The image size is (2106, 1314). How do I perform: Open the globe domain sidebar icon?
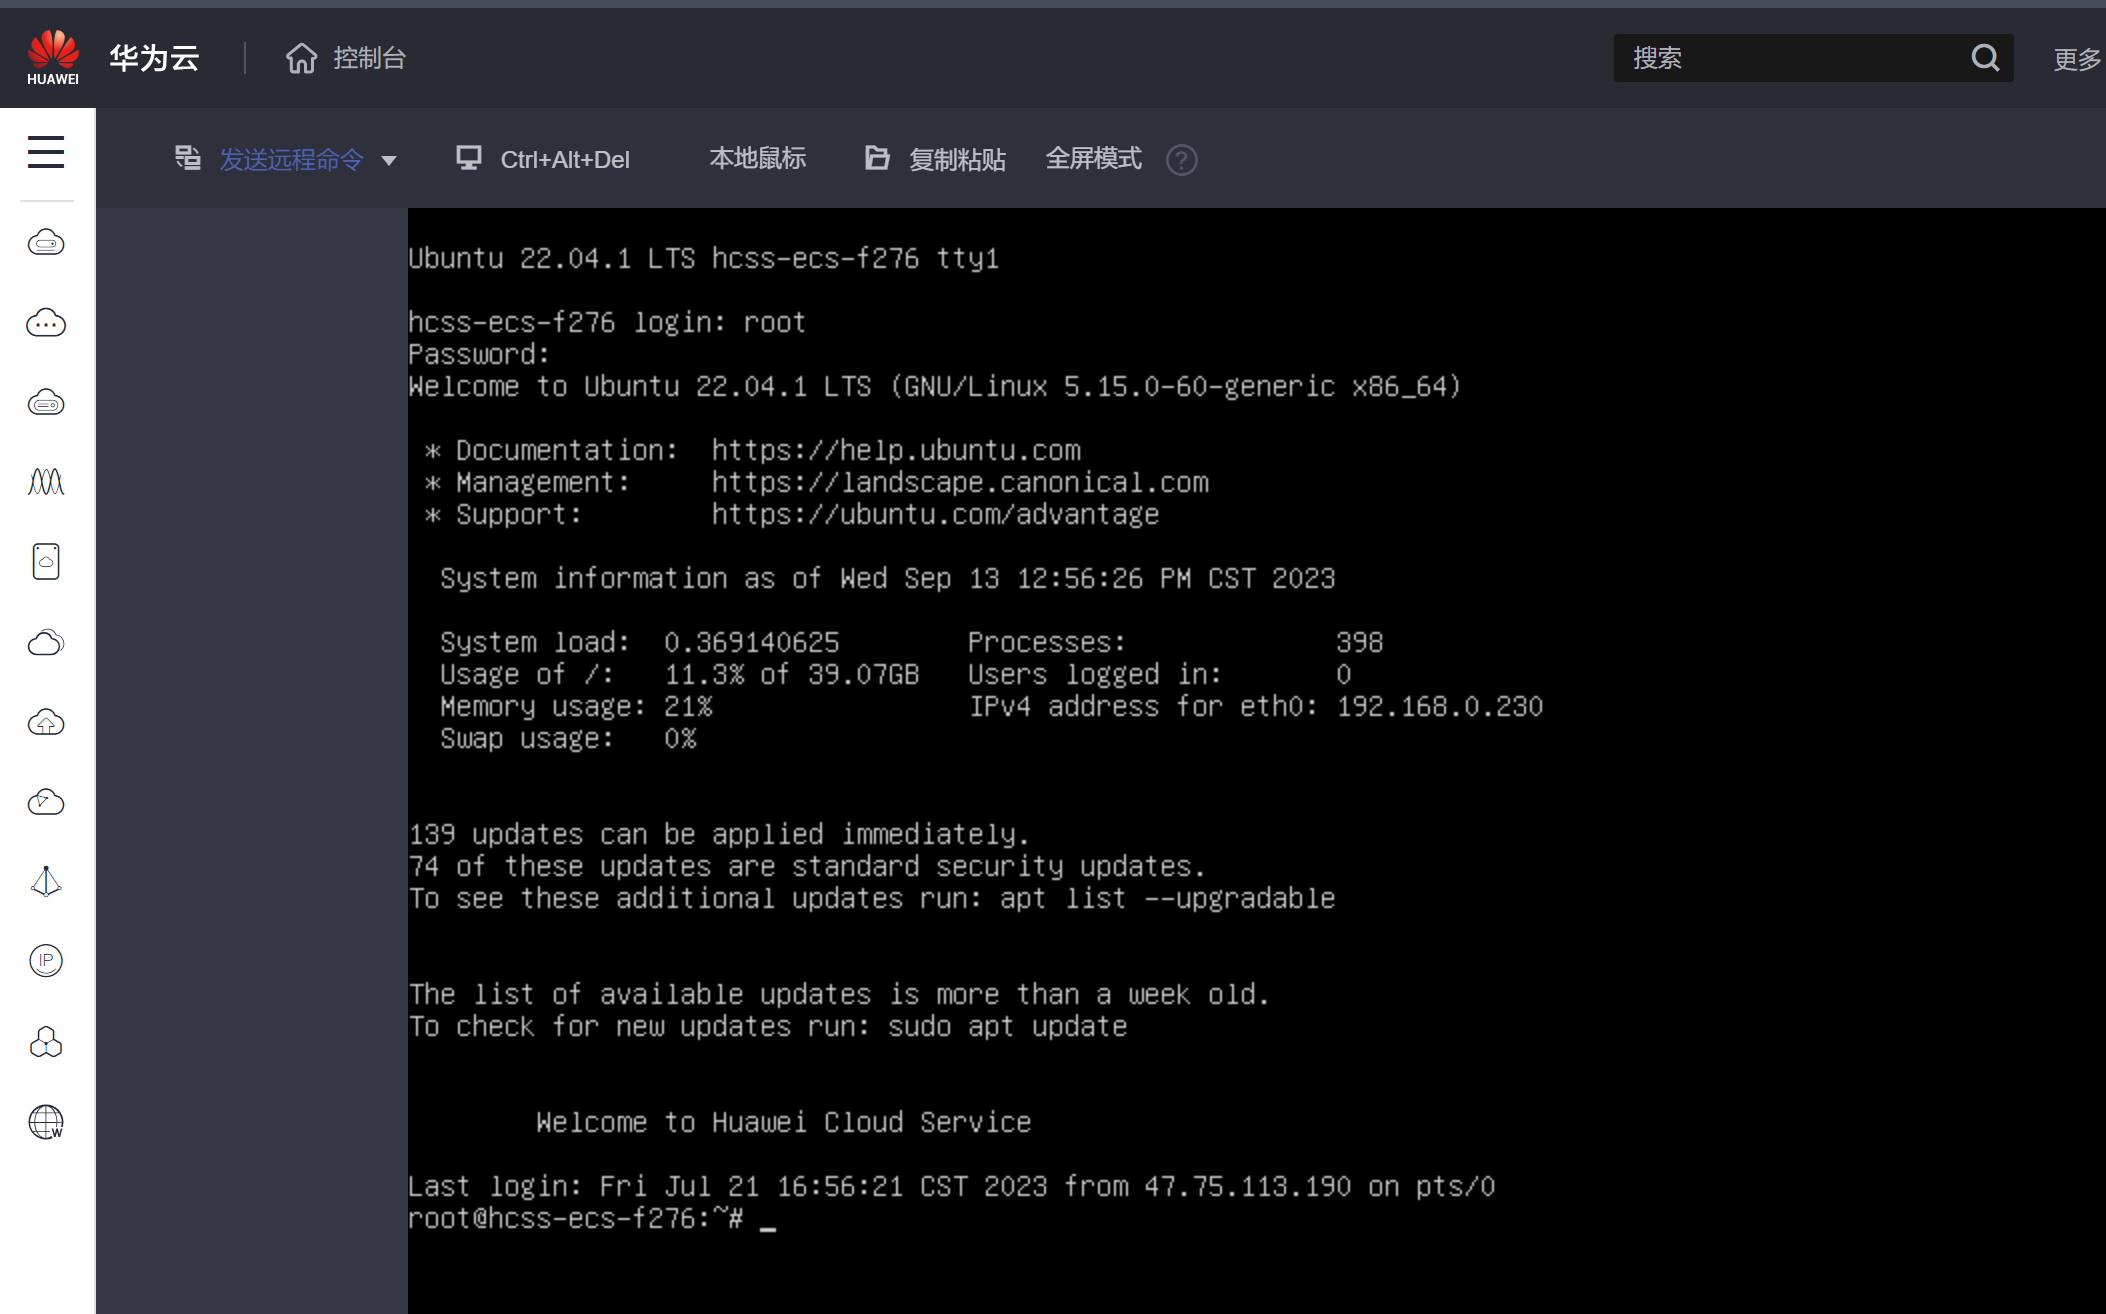point(46,1122)
